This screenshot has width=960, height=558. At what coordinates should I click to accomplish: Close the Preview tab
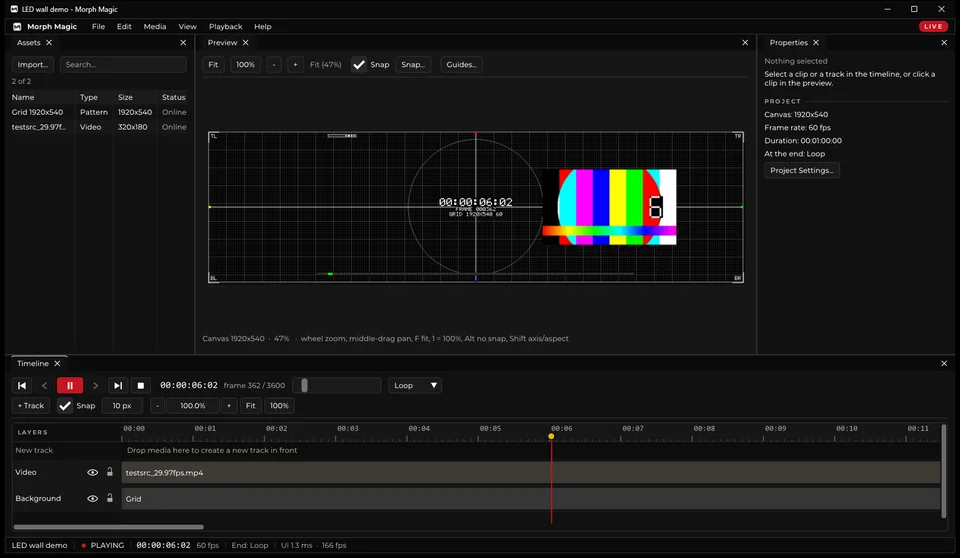(x=246, y=43)
